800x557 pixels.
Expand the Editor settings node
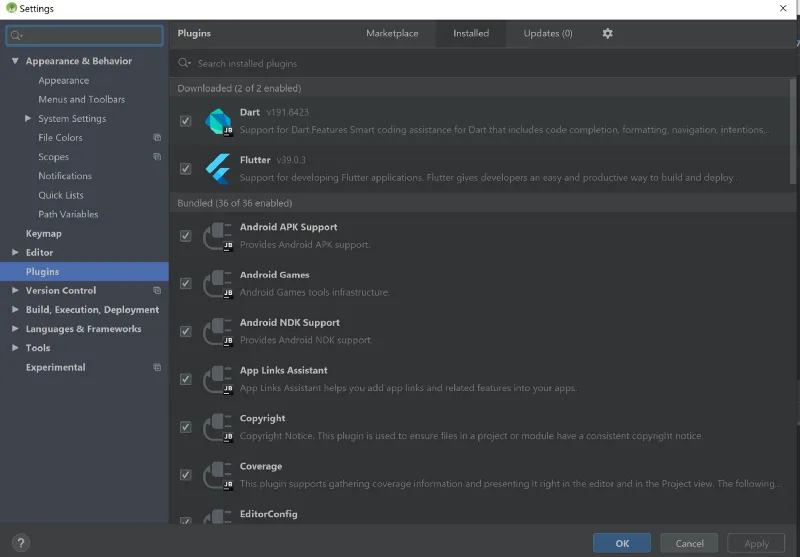(15, 252)
